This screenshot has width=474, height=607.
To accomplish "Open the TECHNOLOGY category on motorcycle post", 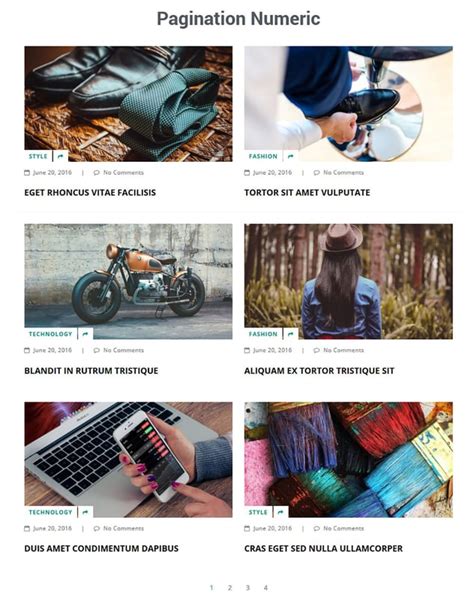I will pyautogui.click(x=51, y=334).
